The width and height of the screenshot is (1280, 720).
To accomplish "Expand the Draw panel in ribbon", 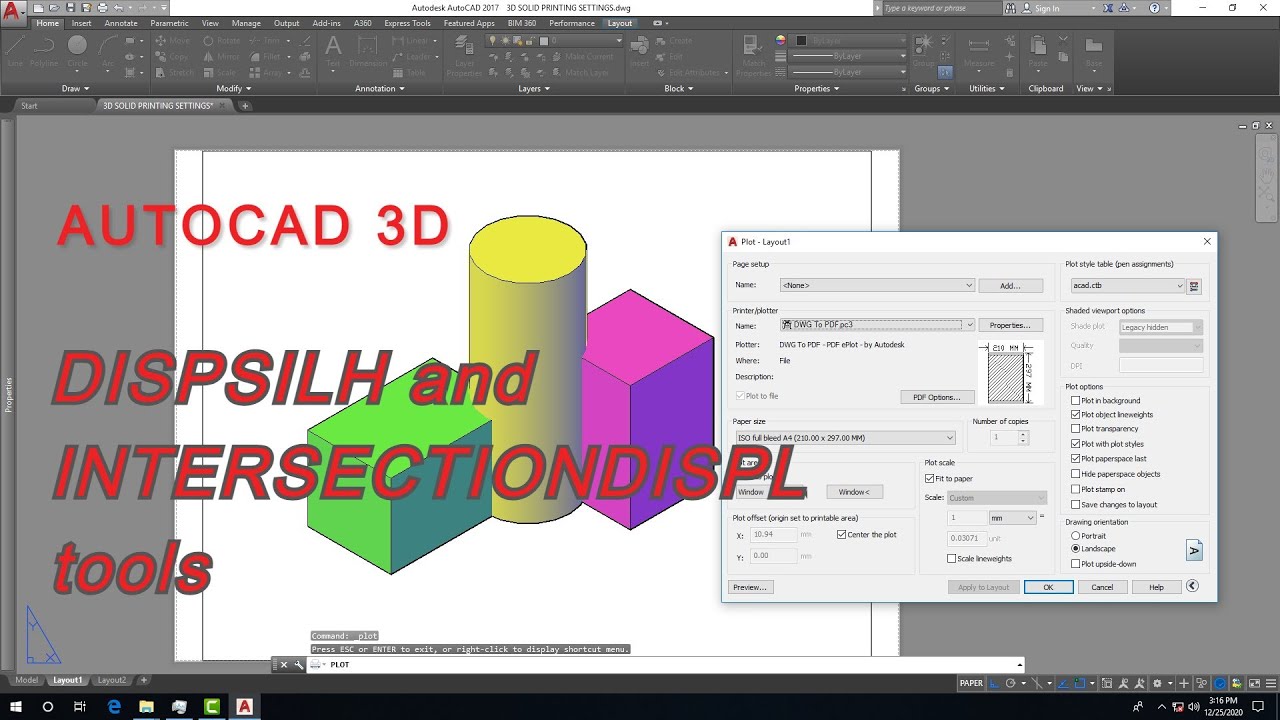I will [77, 88].
